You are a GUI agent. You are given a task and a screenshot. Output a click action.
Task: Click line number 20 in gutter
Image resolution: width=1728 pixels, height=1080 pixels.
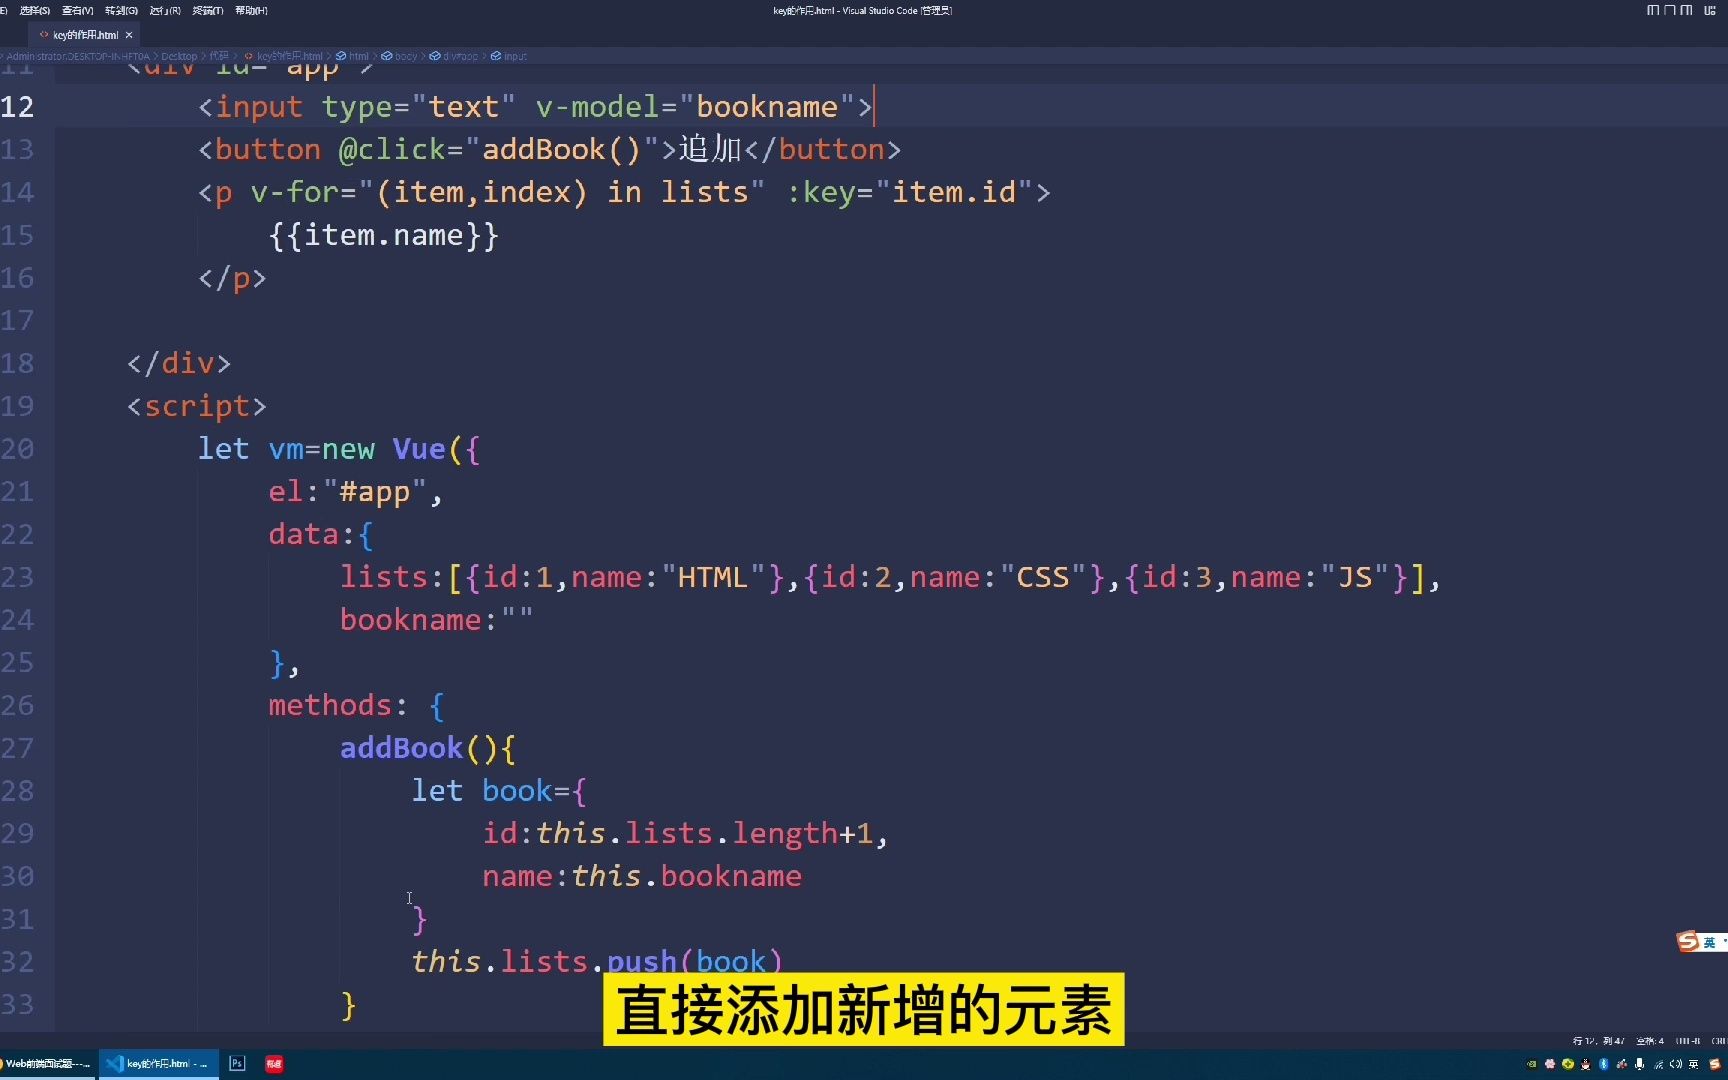click(18, 449)
